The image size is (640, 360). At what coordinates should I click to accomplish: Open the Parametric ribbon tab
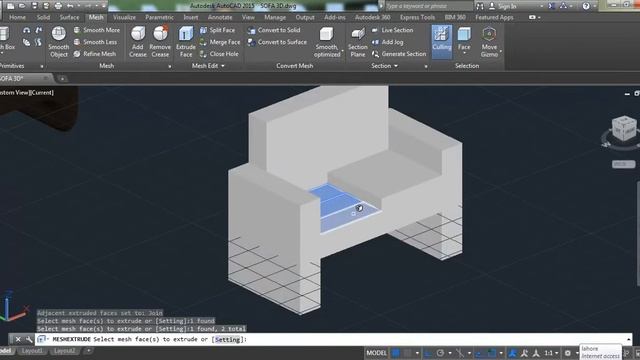tap(159, 17)
